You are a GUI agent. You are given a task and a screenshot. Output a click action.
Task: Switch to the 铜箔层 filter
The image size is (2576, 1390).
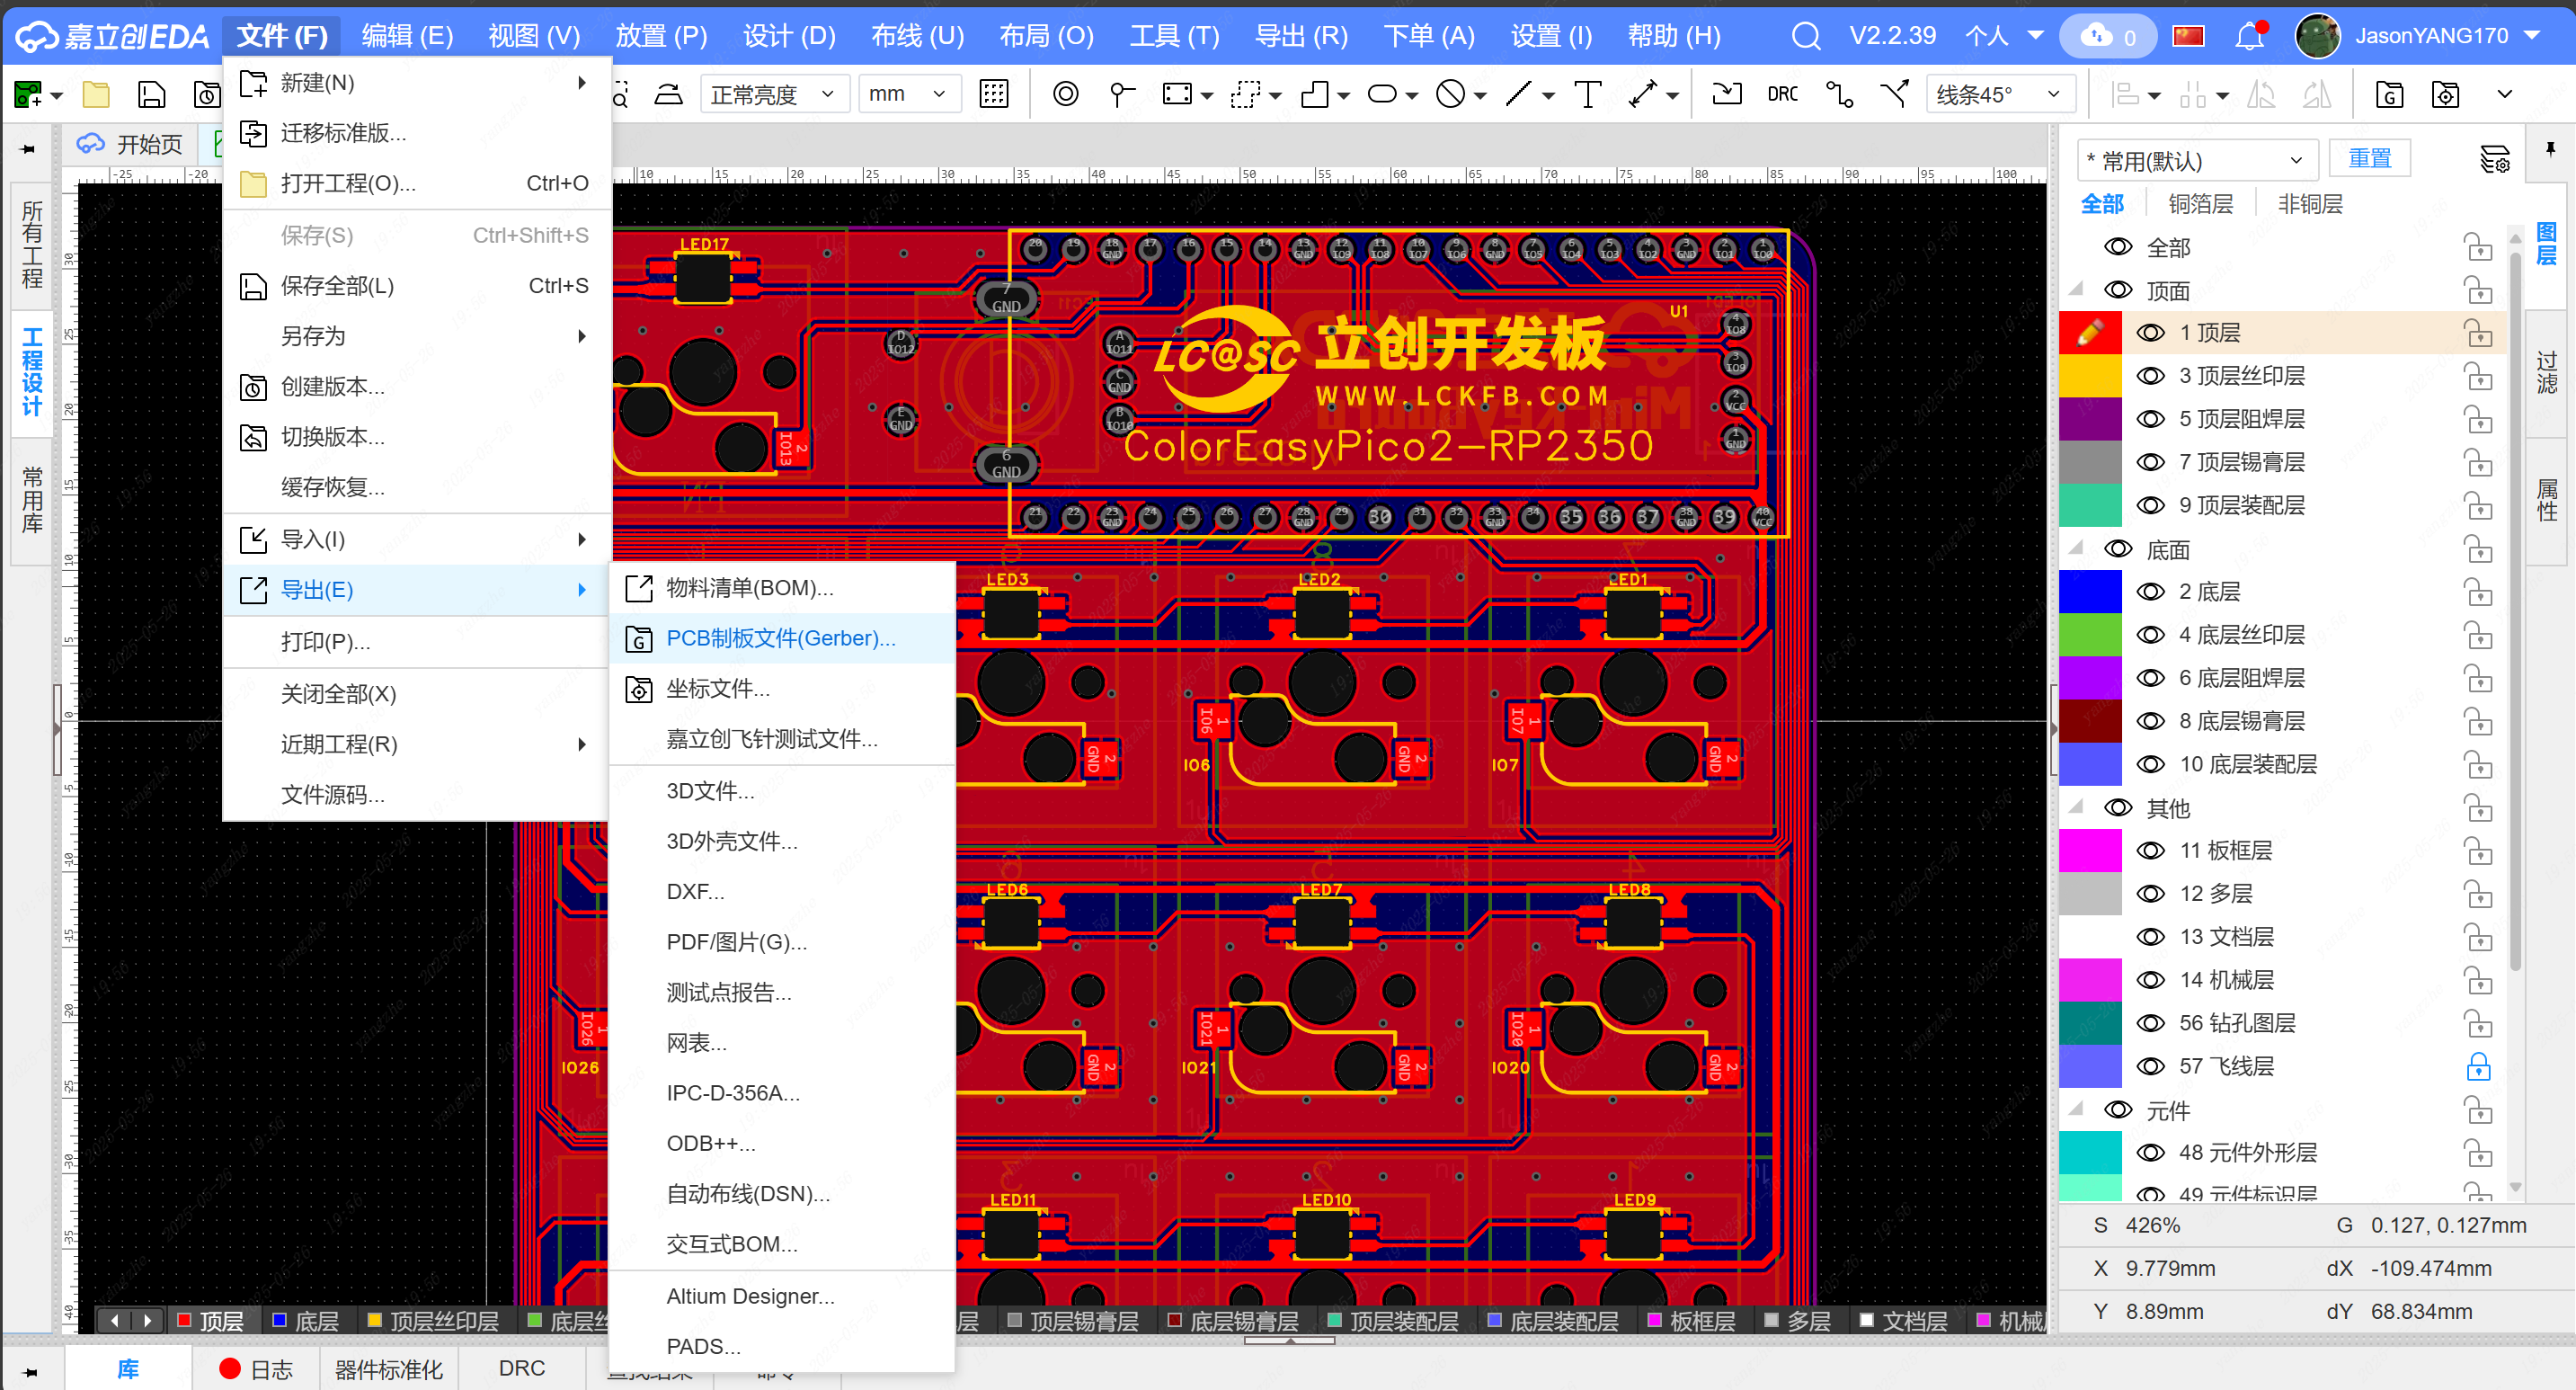point(2200,204)
